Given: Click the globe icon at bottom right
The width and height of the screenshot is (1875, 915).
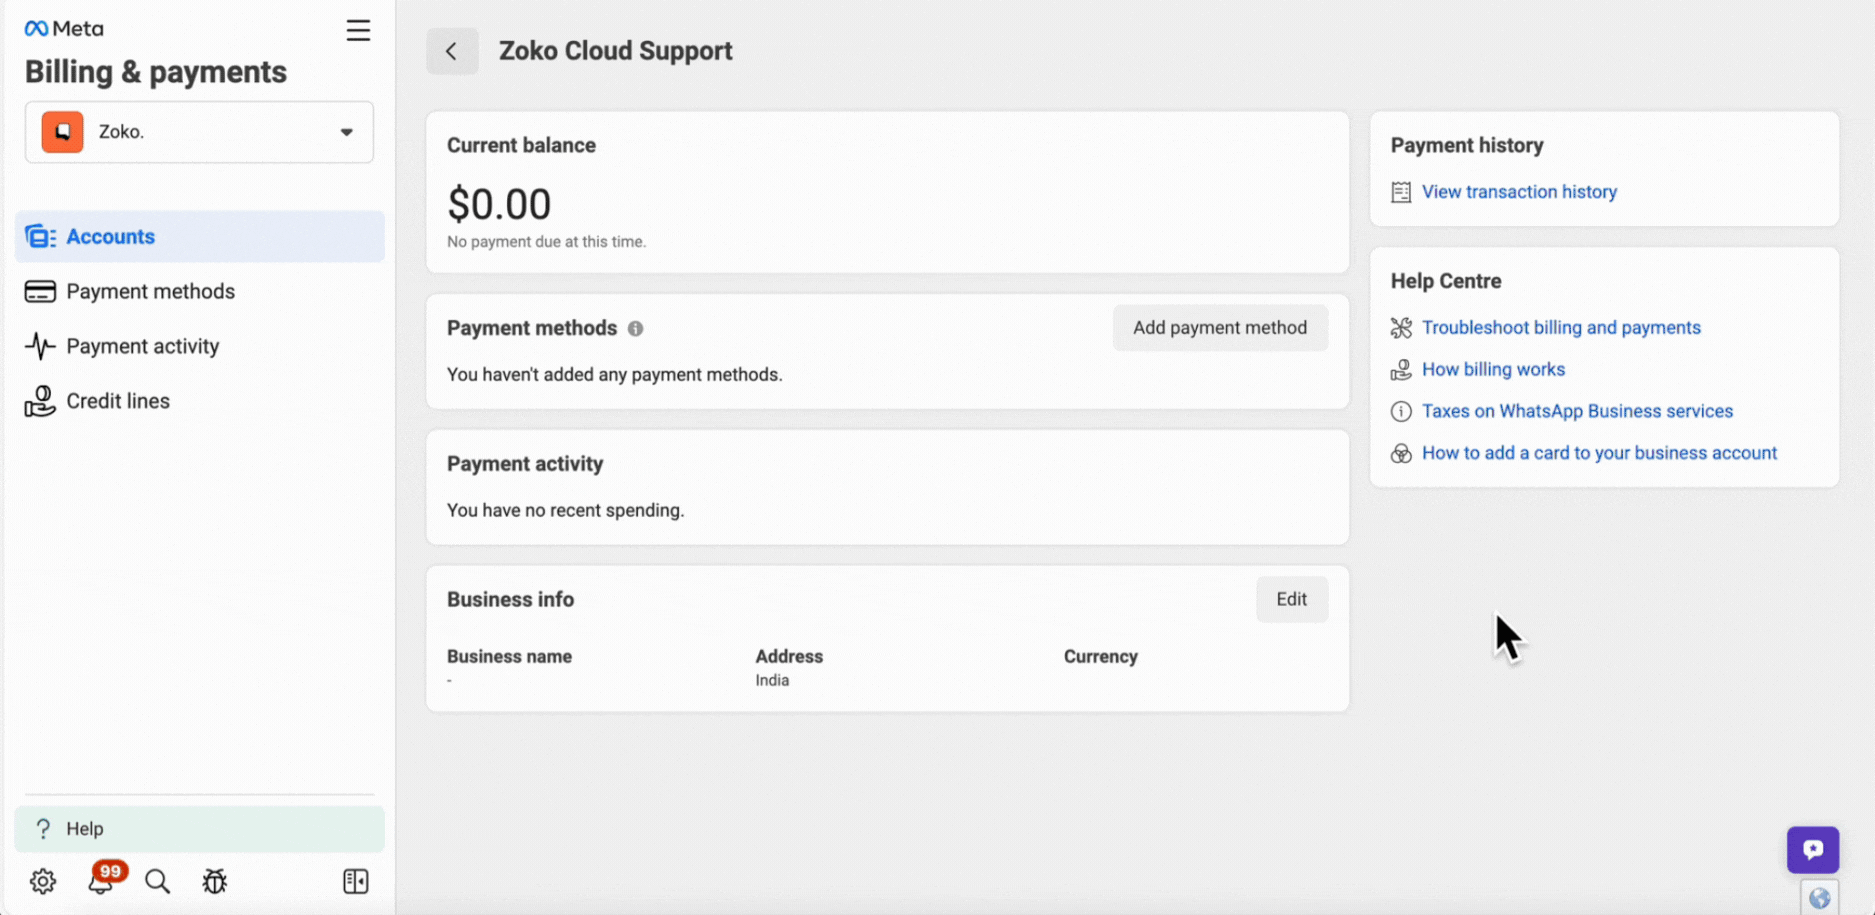Looking at the screenshot, I should pos(1820,898).
